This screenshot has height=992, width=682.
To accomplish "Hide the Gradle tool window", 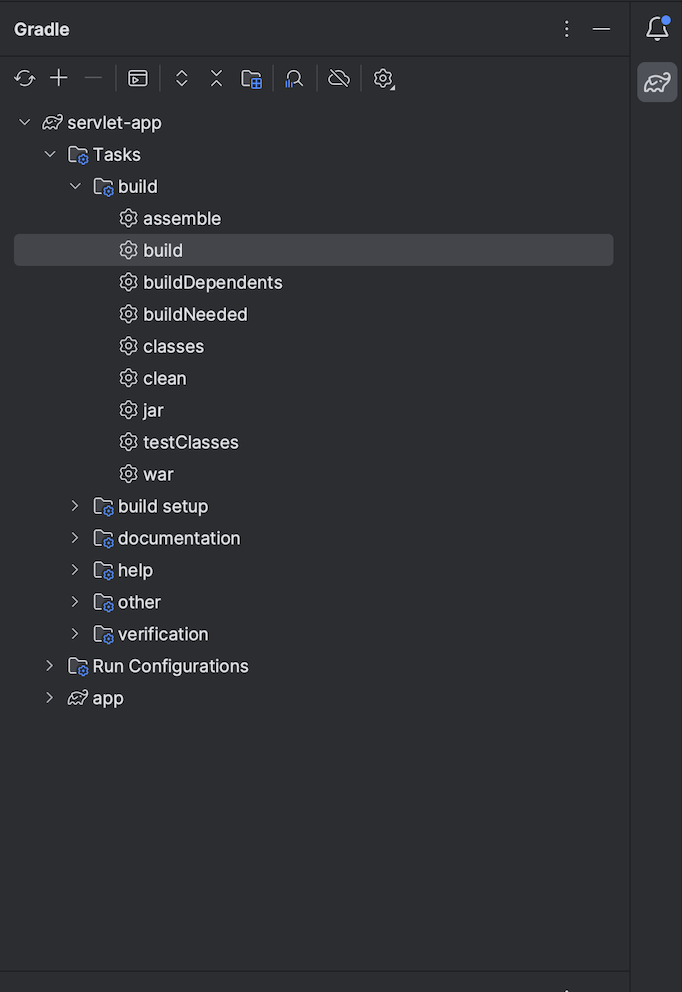I will (601, 28).
